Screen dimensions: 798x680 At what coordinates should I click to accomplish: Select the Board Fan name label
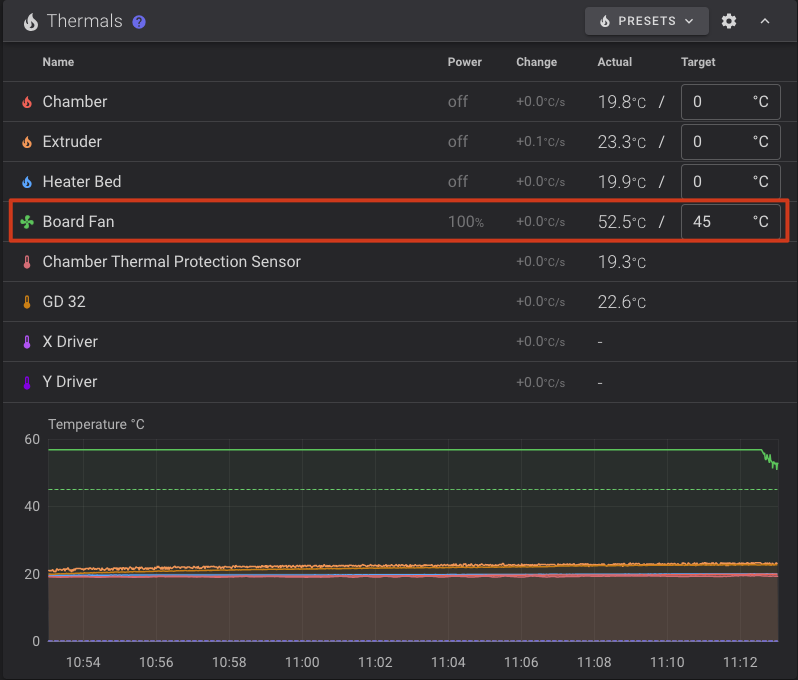(x=78, y=222)
